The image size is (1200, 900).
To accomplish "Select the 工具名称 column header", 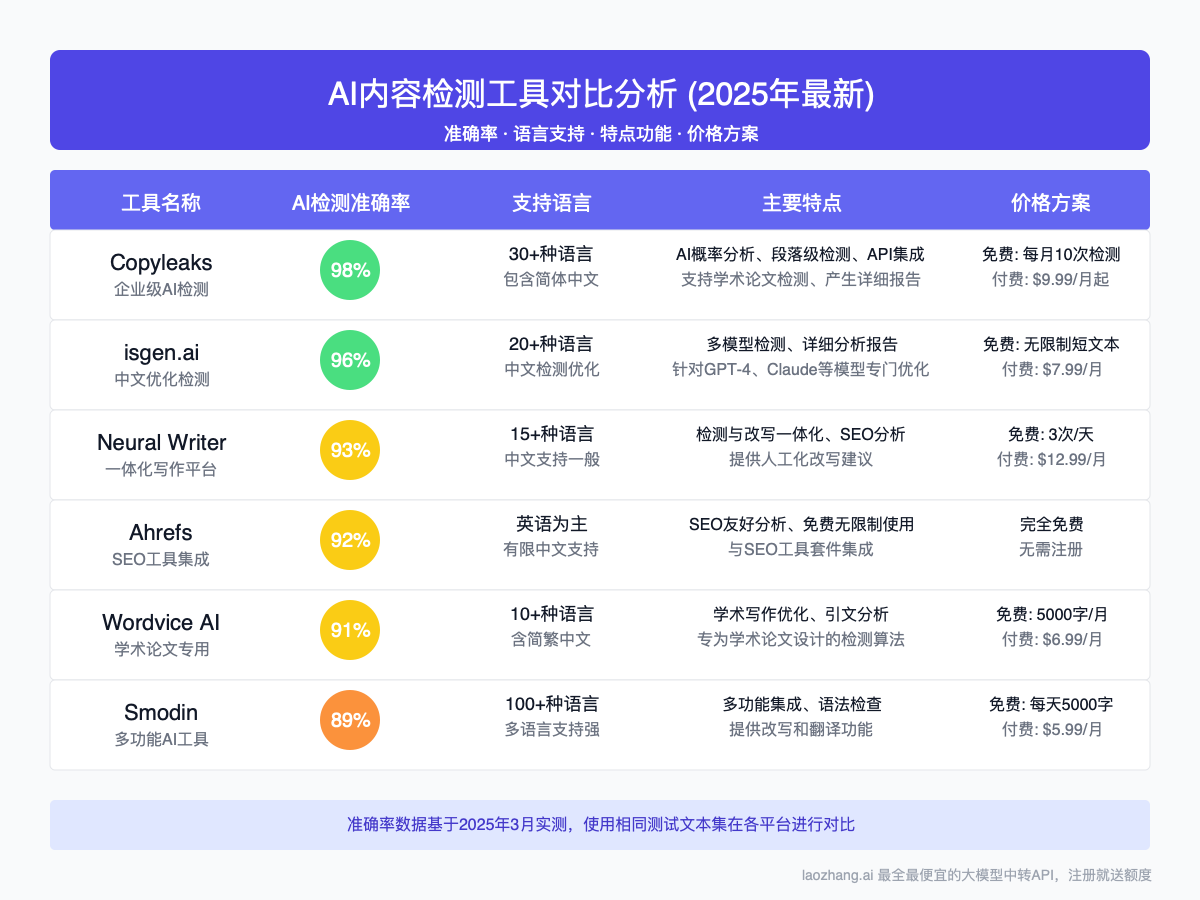I will 161,203.
